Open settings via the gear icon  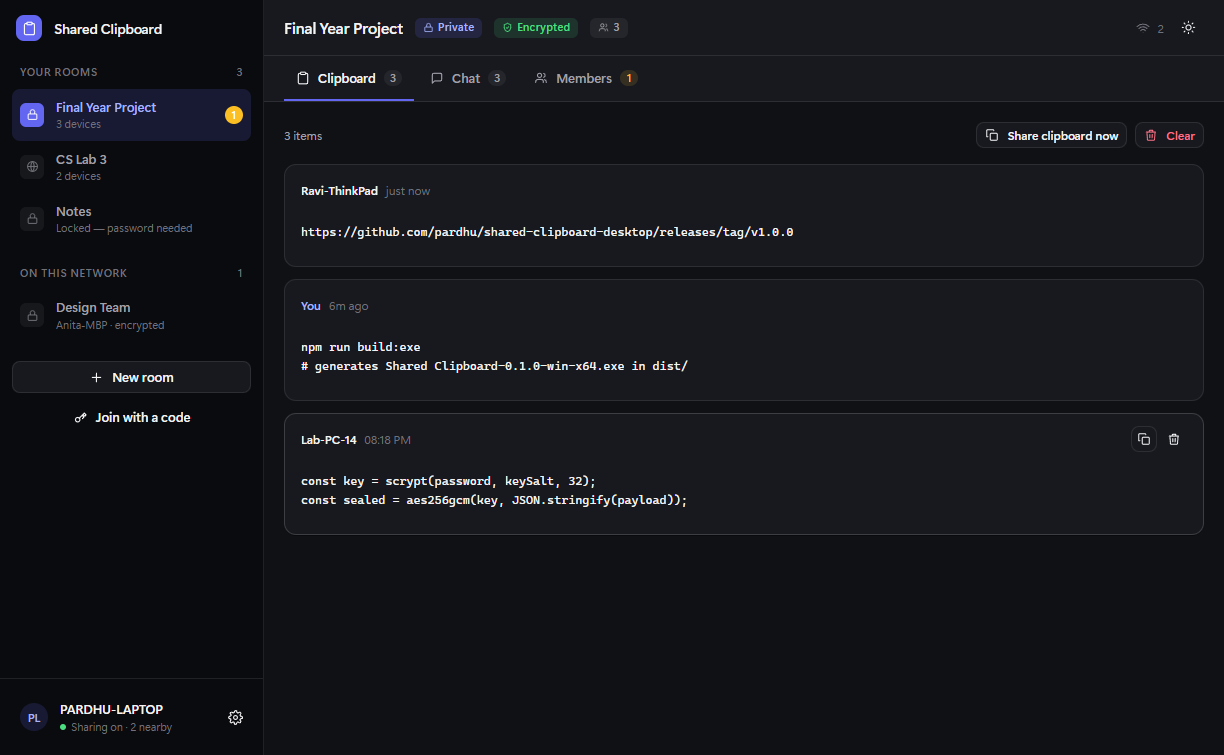(x=235, y=717)
